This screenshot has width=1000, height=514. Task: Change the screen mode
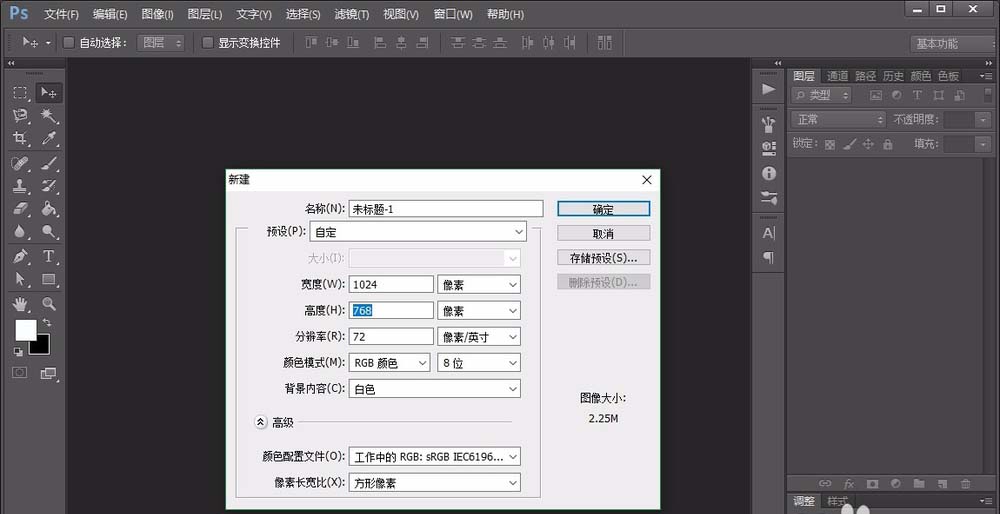[48, 374]
